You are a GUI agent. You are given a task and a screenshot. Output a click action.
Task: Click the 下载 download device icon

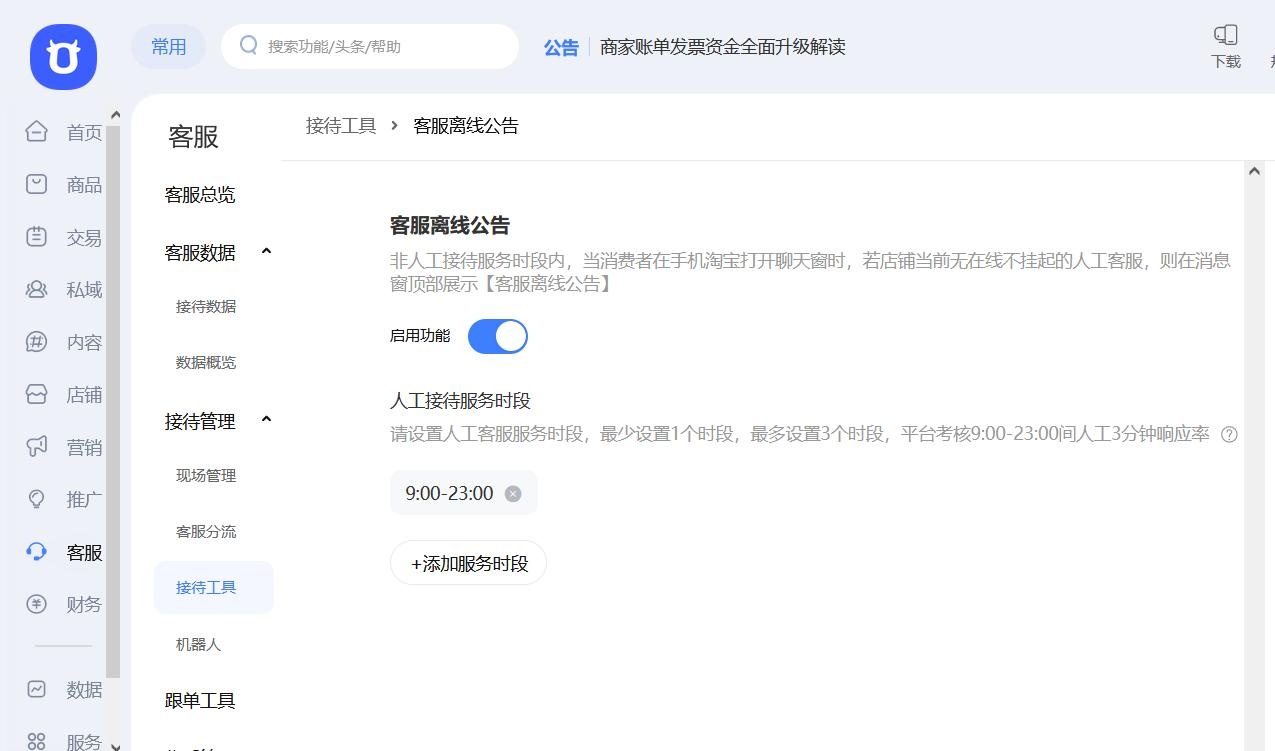[x=1226, y=35]
